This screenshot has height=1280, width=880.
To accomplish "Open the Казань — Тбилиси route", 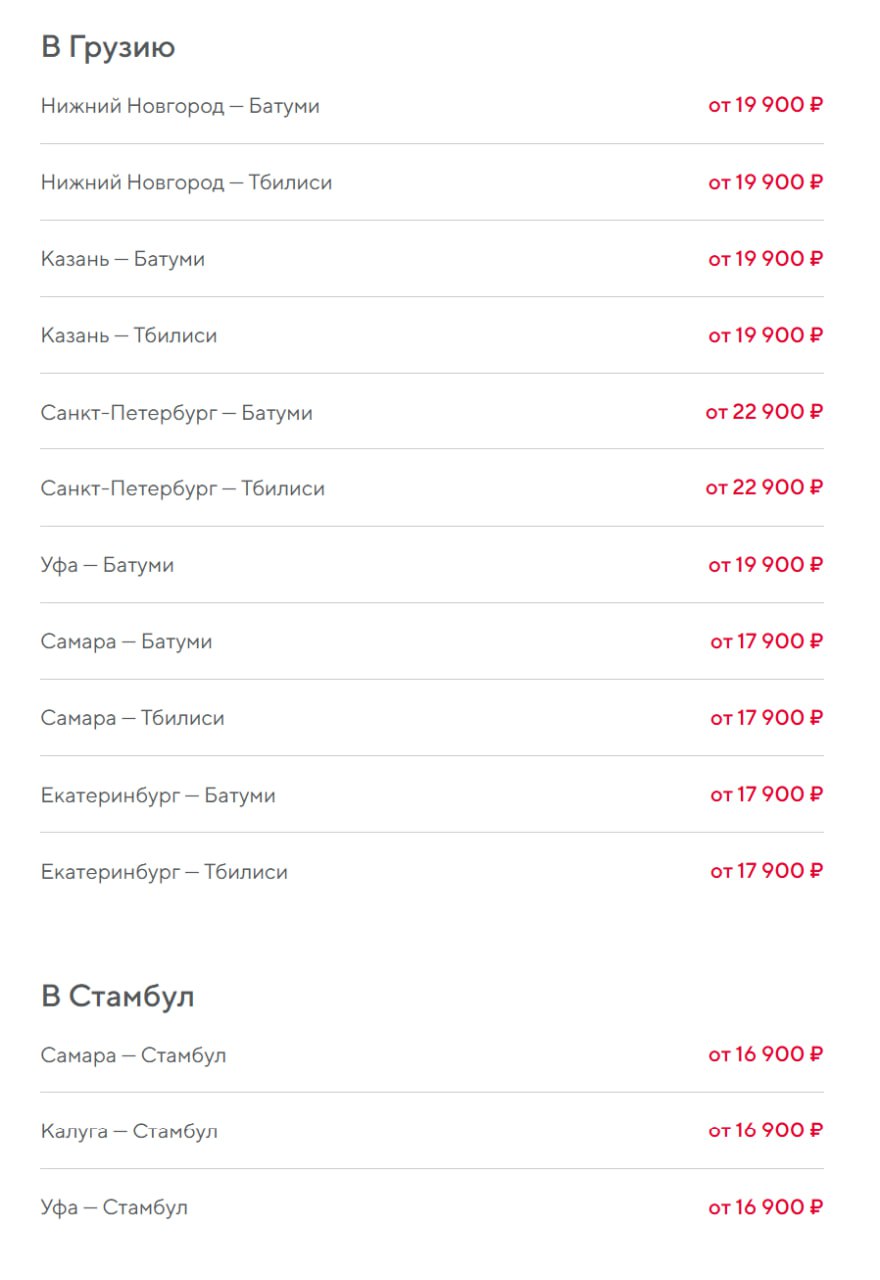I will pyautogui.click(x=129, y=336).
